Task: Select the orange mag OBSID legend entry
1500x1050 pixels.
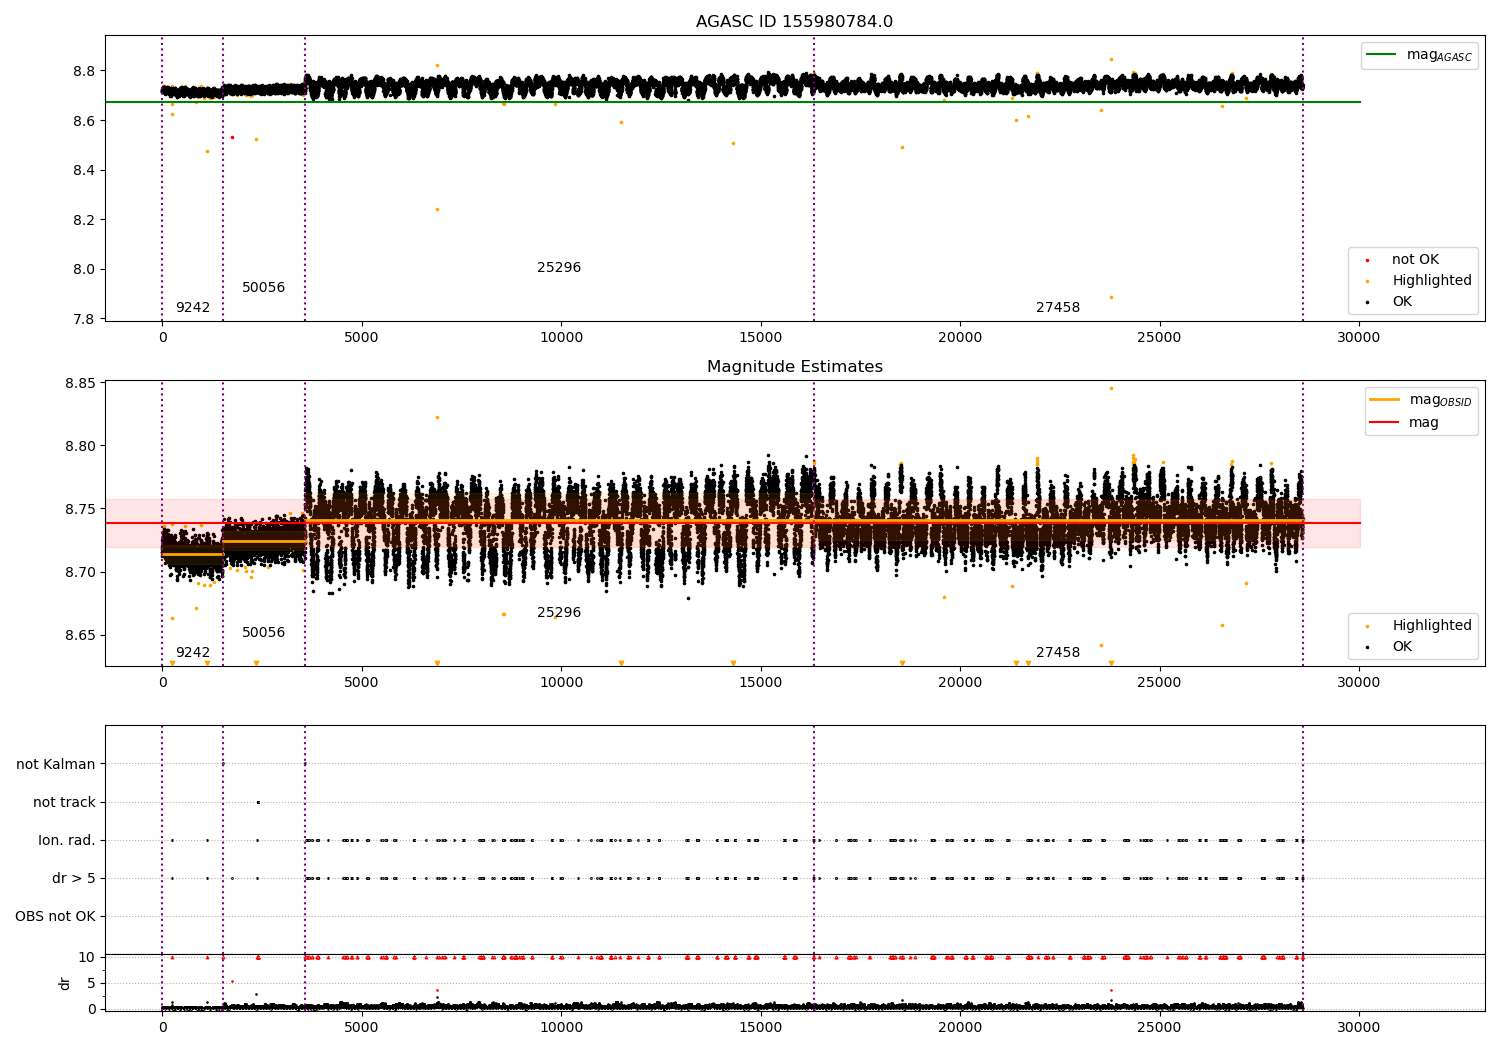Action: [x=1421, y=400]
